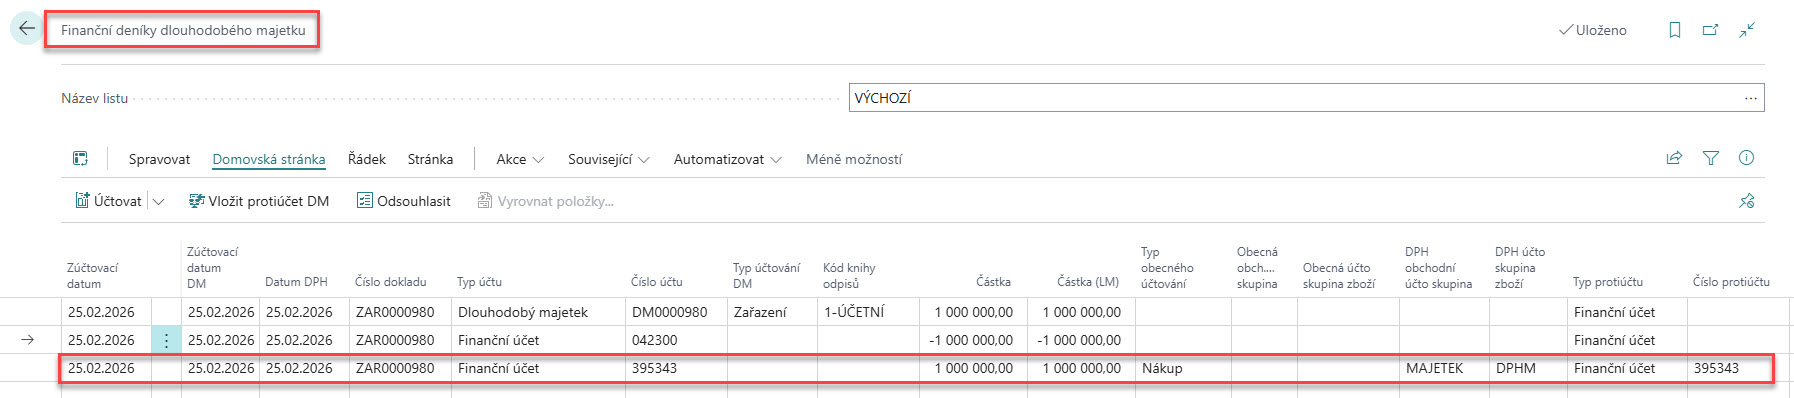Go back with the left arrow icon
The height and width of the screenshot is (398, 1794).
(x=26, y=29)
